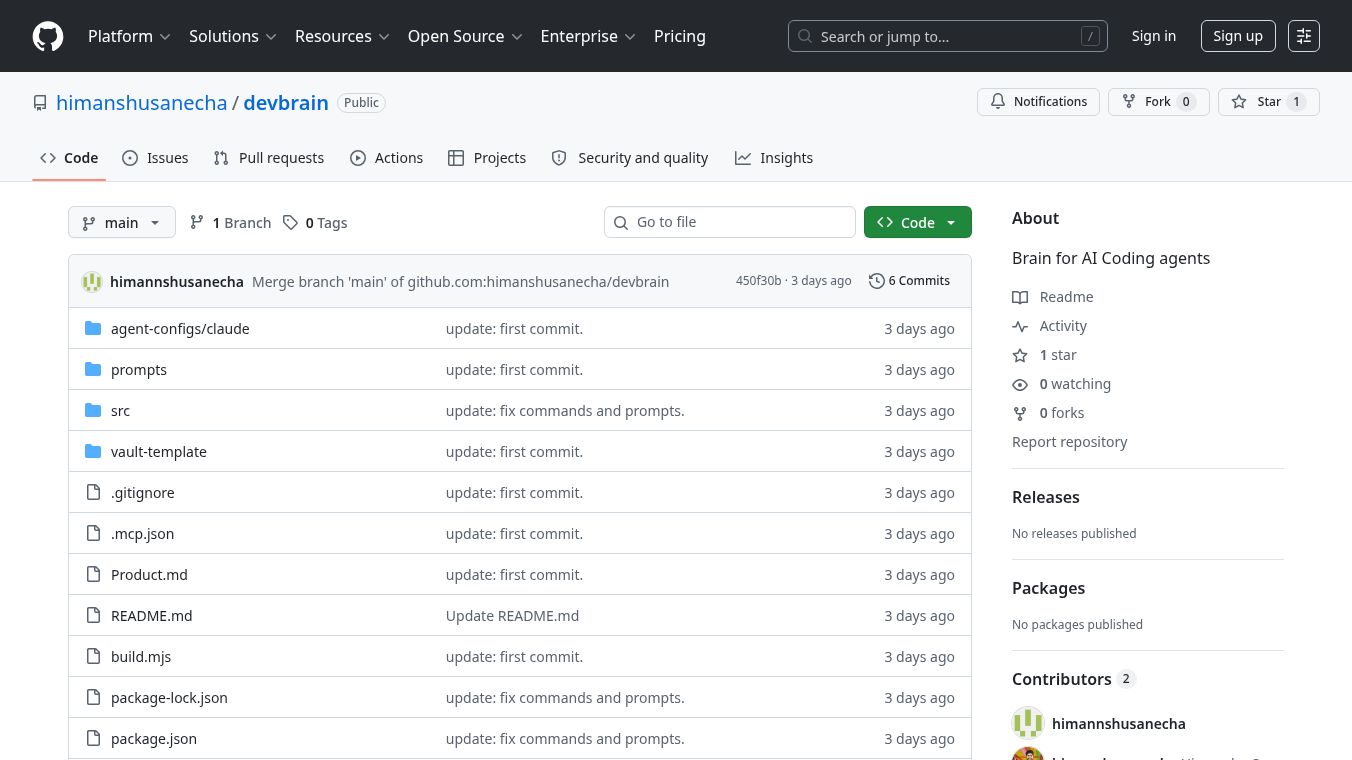Go to the Pricing page
The width and height of the screenshot is (1352, 760).
click(x=680, y=36)
